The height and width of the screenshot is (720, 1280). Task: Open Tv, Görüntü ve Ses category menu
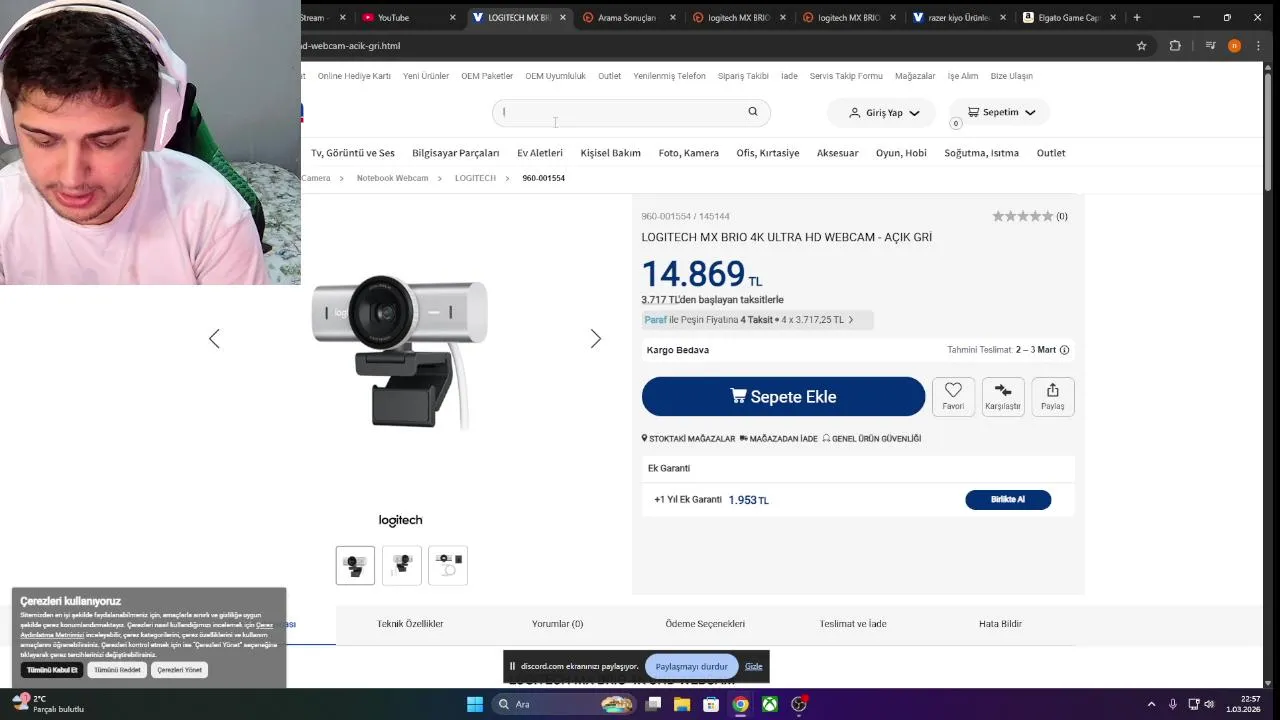tap(352, 153)
